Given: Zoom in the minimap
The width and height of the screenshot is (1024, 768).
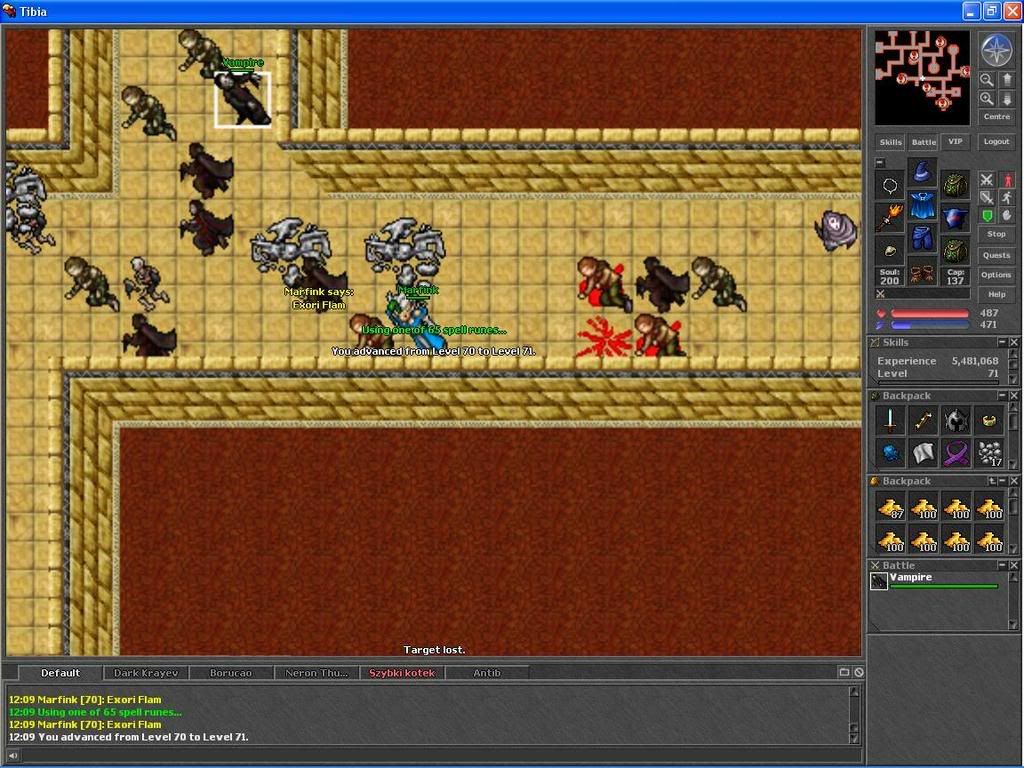Looking at the screenshot, I should point(986,99).
